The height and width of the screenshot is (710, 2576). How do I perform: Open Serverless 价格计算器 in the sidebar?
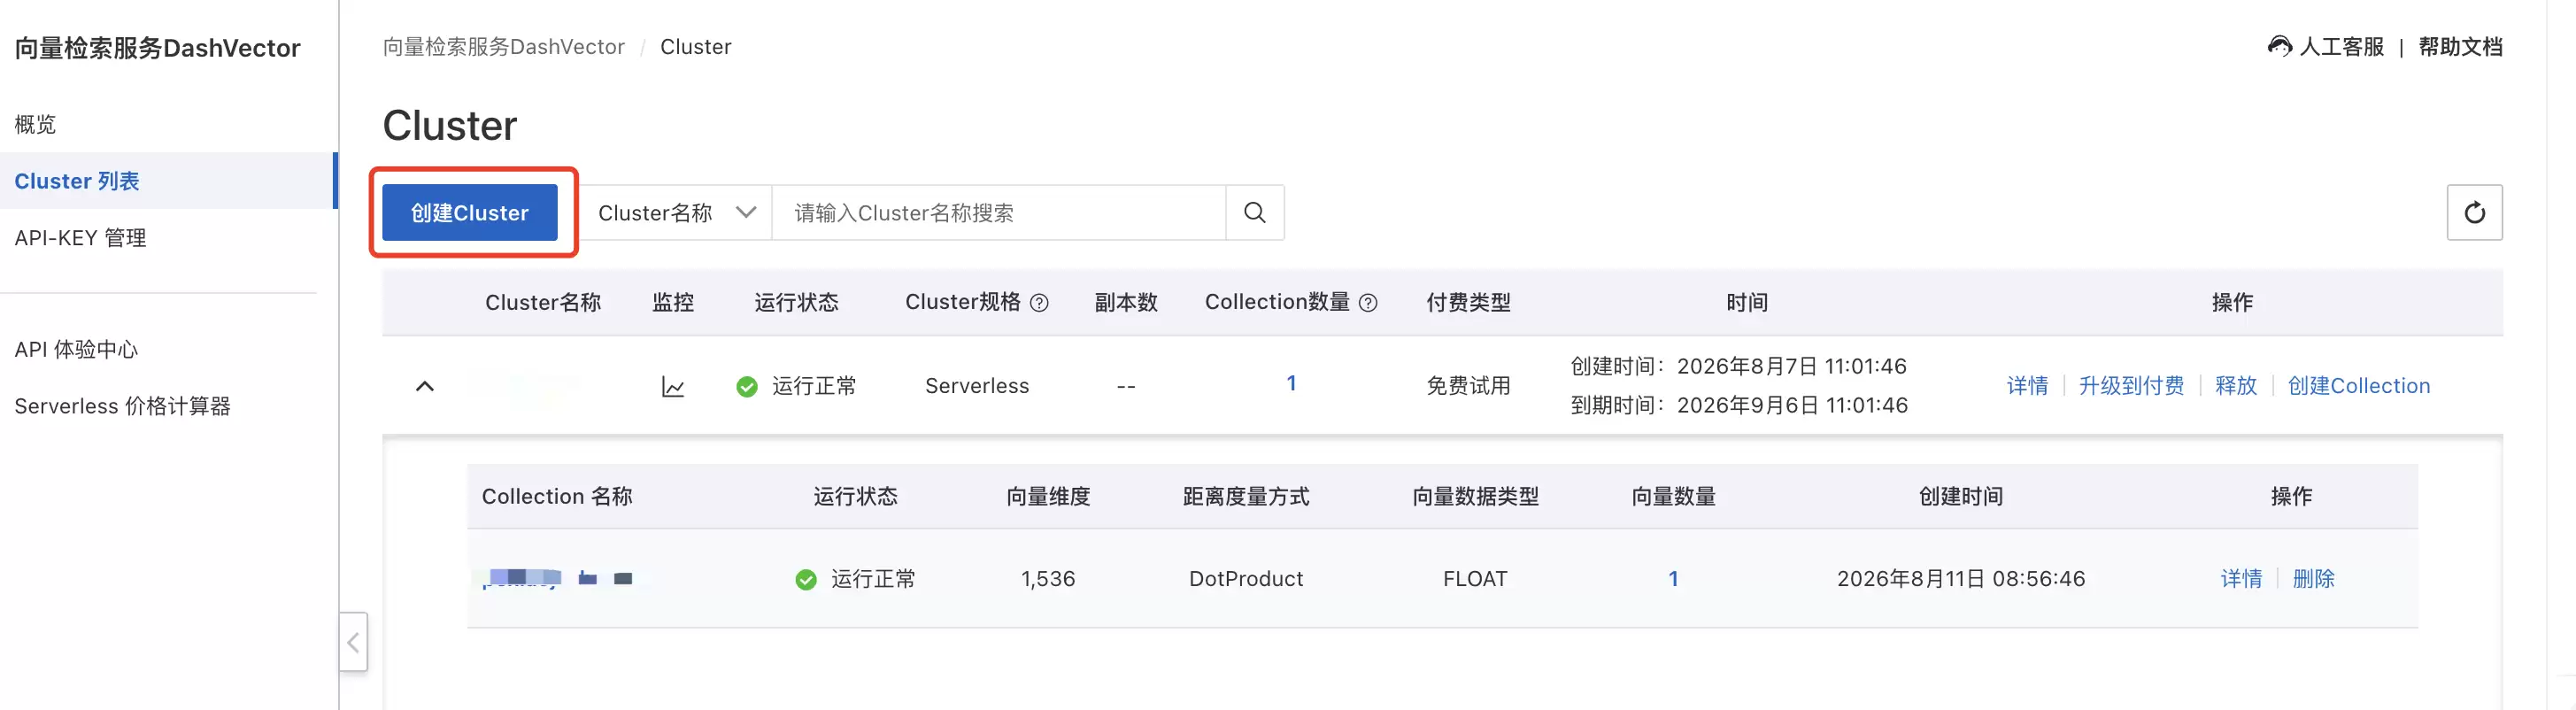122,406
